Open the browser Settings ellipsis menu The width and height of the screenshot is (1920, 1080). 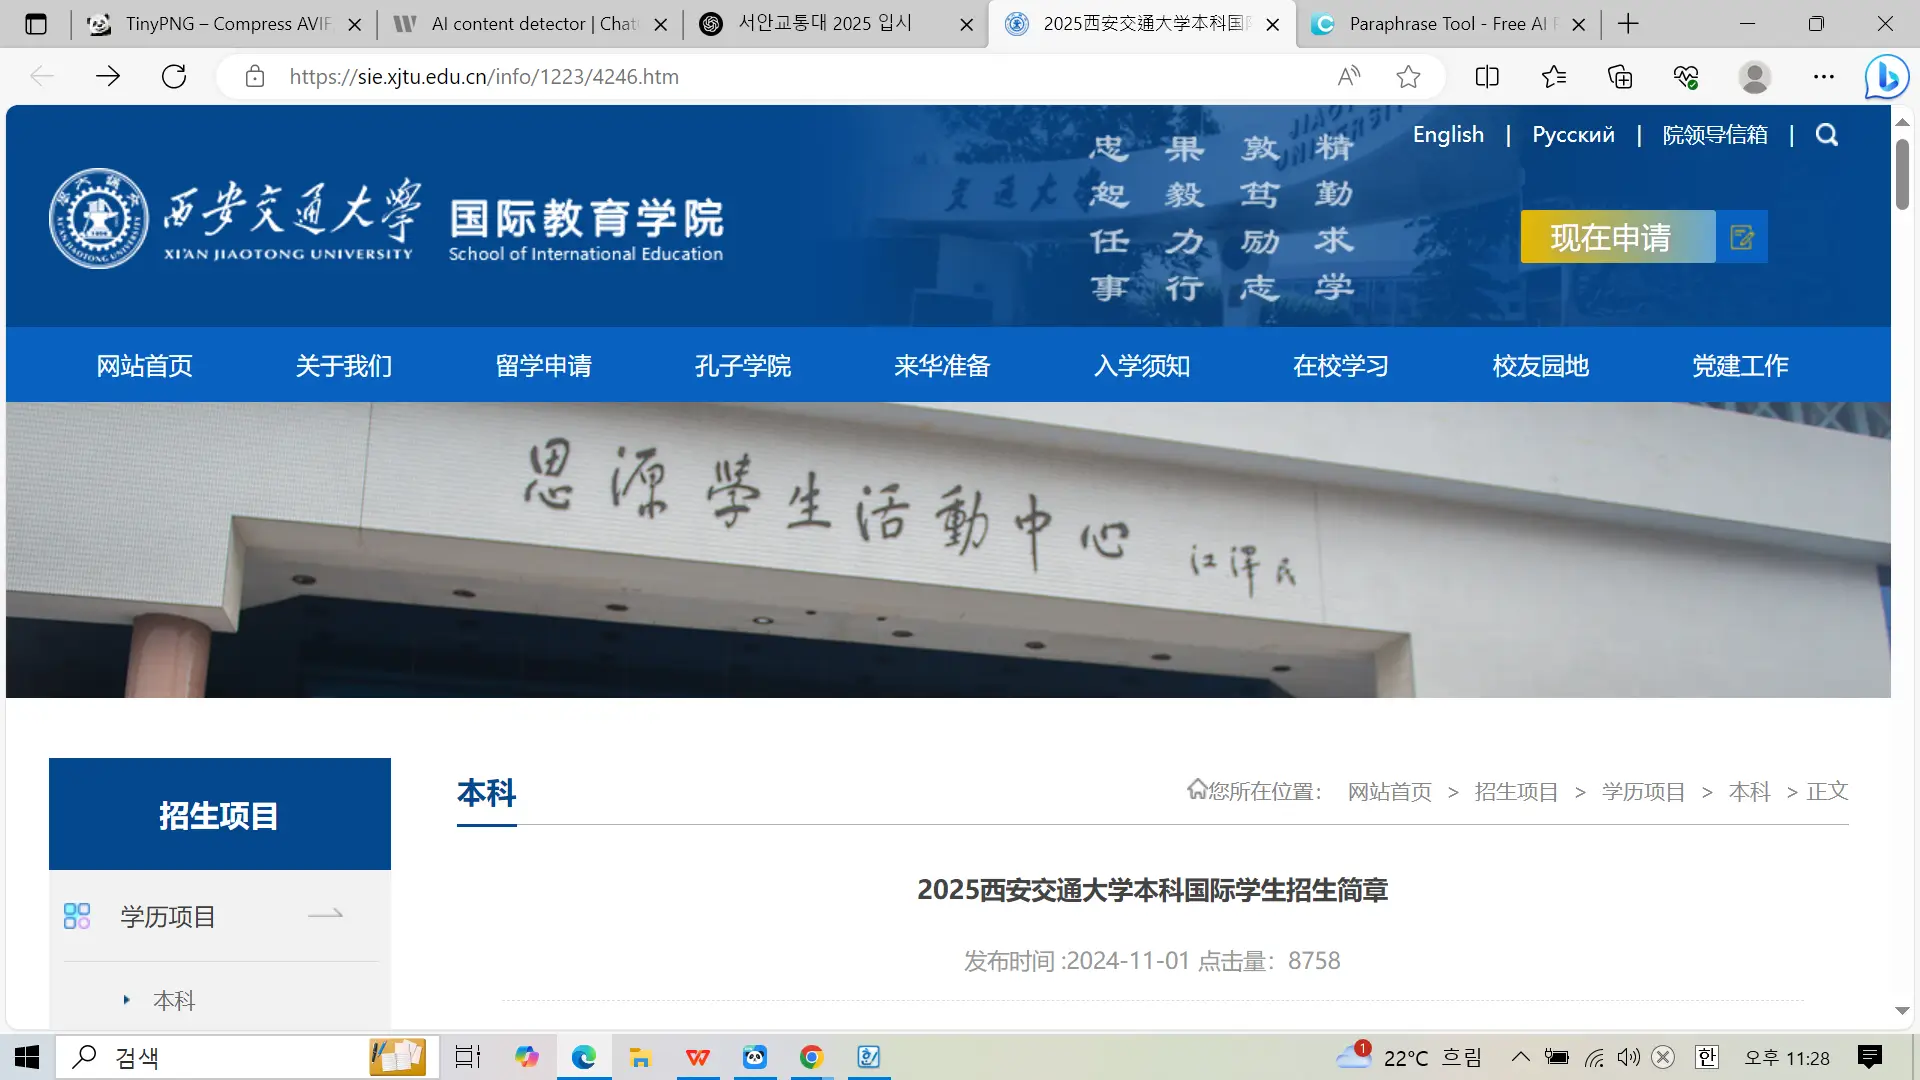click(x=1823, y=76)
